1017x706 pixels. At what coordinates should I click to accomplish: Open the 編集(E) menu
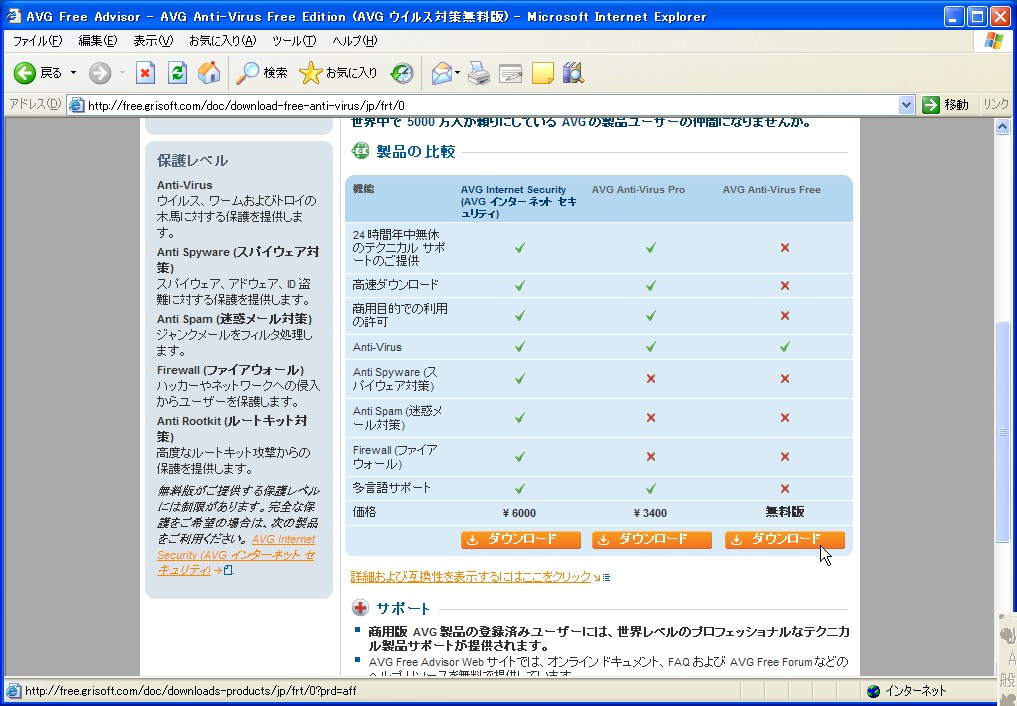point(97,41)
